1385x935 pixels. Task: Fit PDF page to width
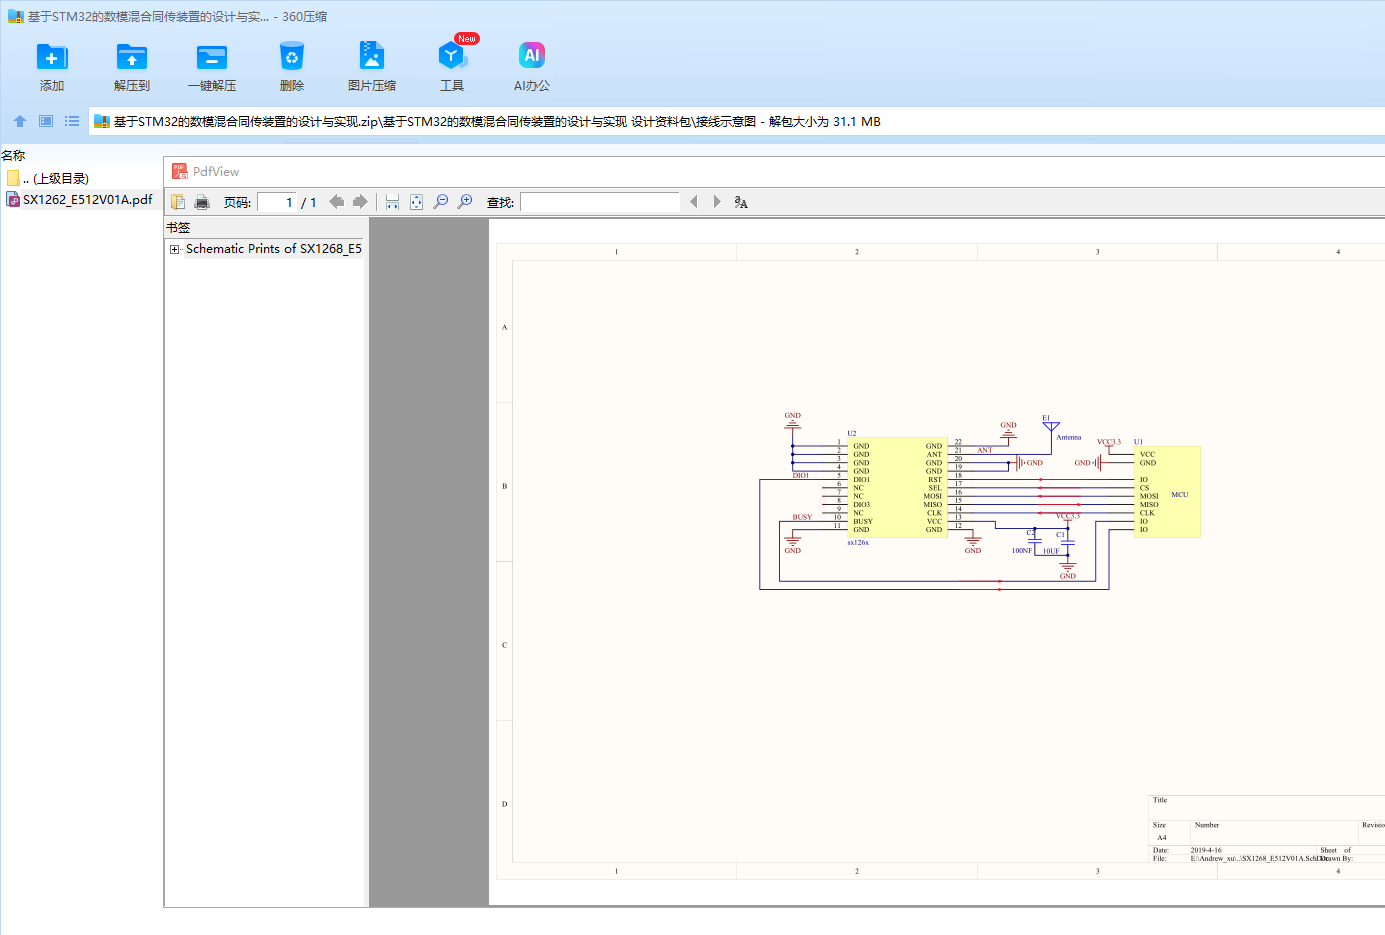(392, 202)
